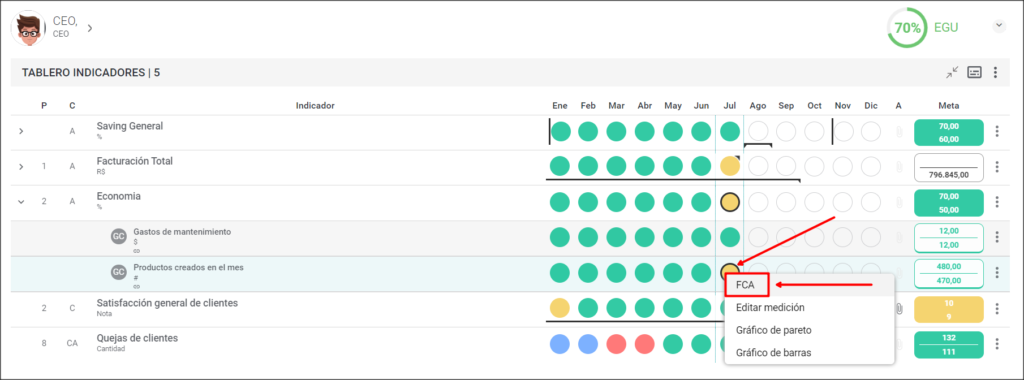The height and width of the screenshot is (380, 1024).
Task: Open the chevron next to CEO name
Action: pyautogui.click(x=89, y=28)
